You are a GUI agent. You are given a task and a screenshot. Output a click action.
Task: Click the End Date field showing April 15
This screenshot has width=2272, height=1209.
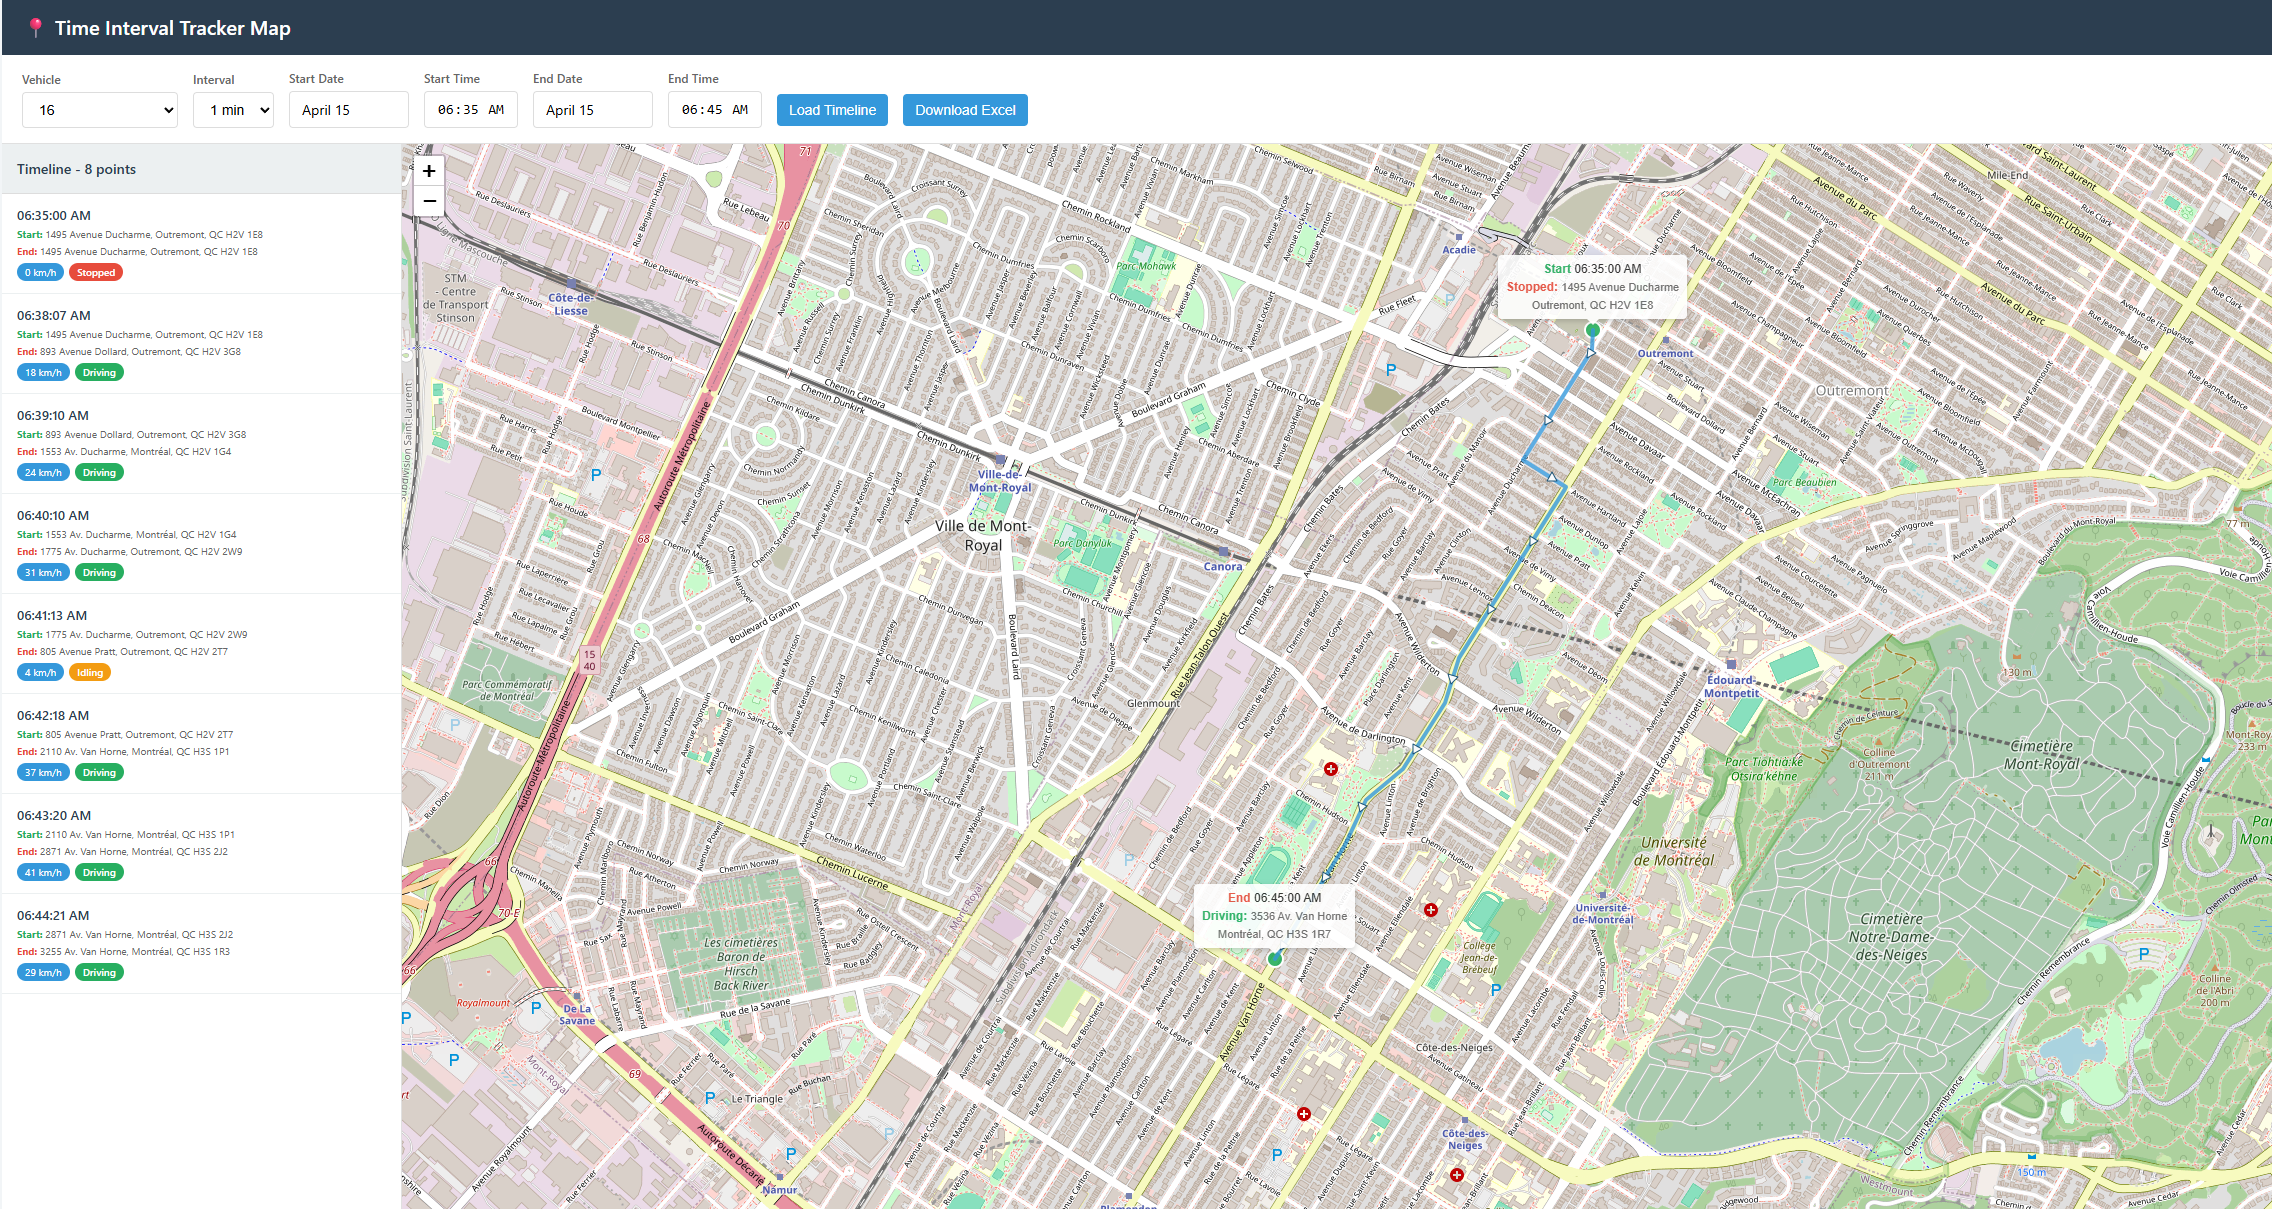593,110
